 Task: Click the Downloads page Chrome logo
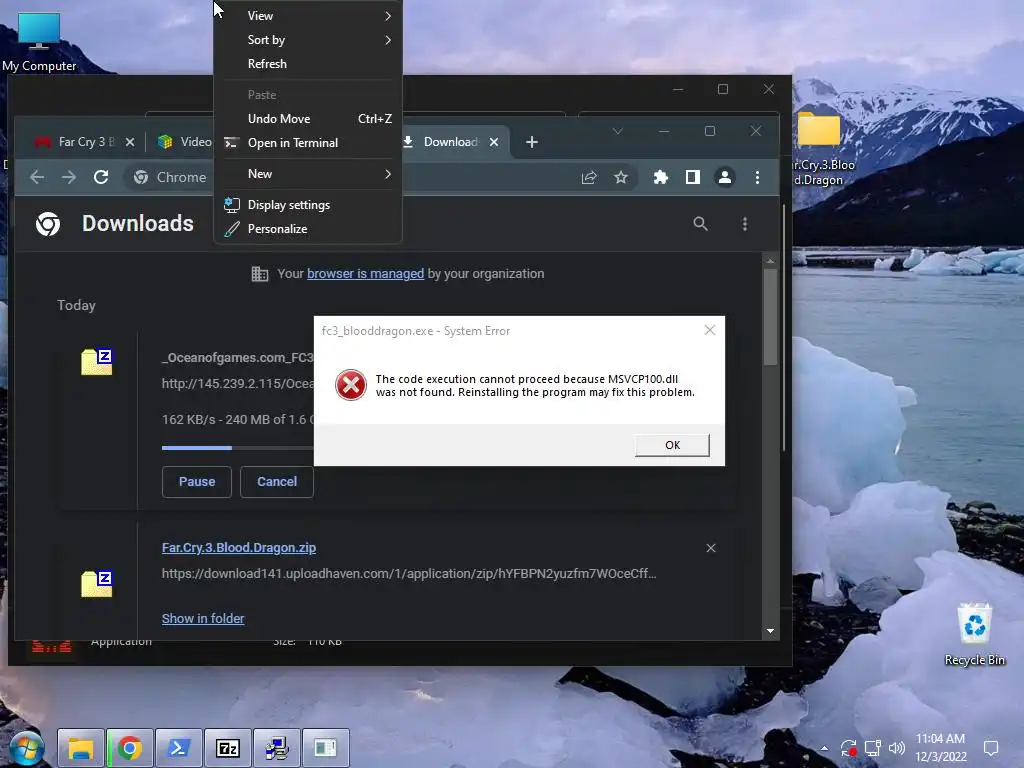[x=48, y=224]
